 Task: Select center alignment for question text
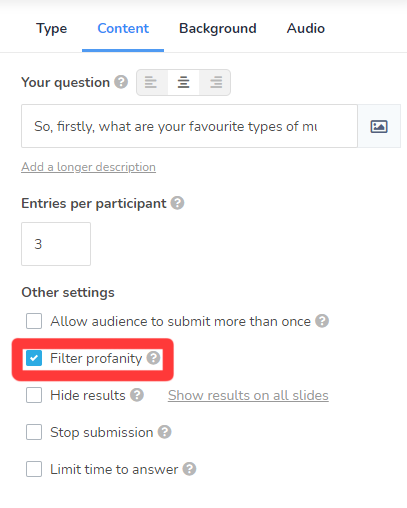pos(183,82)
